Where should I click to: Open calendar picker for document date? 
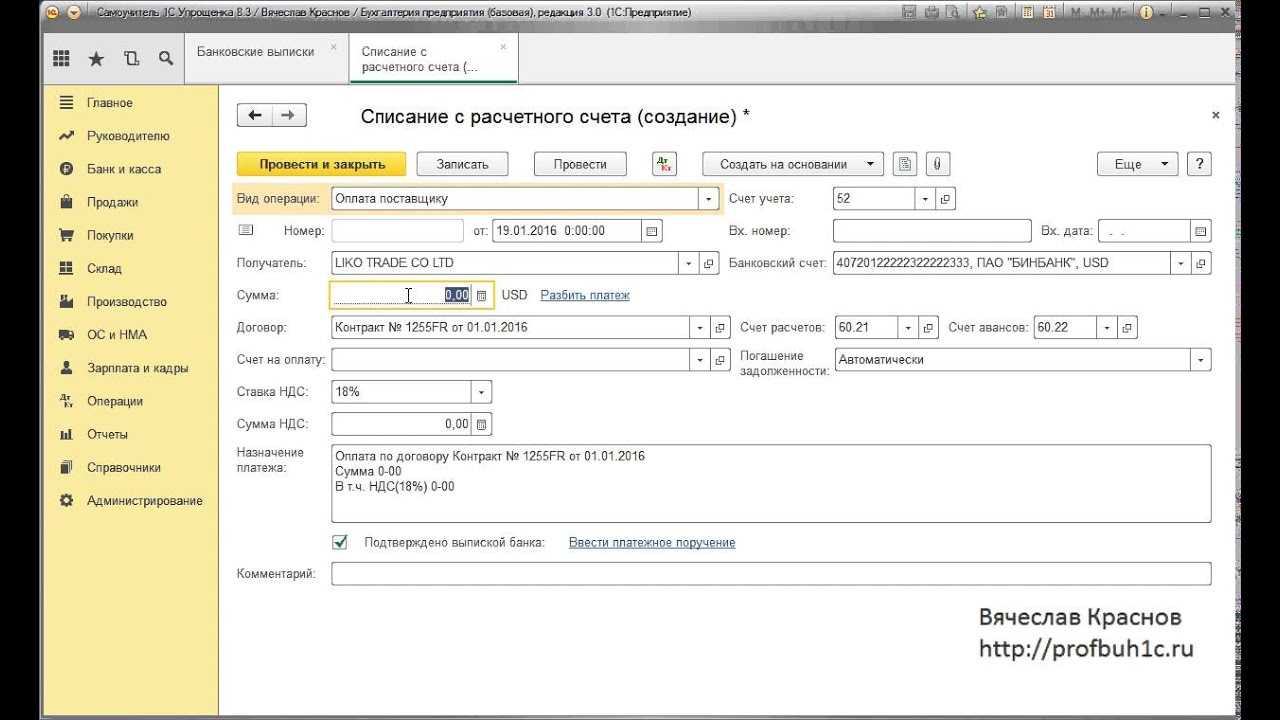point(652,231)
